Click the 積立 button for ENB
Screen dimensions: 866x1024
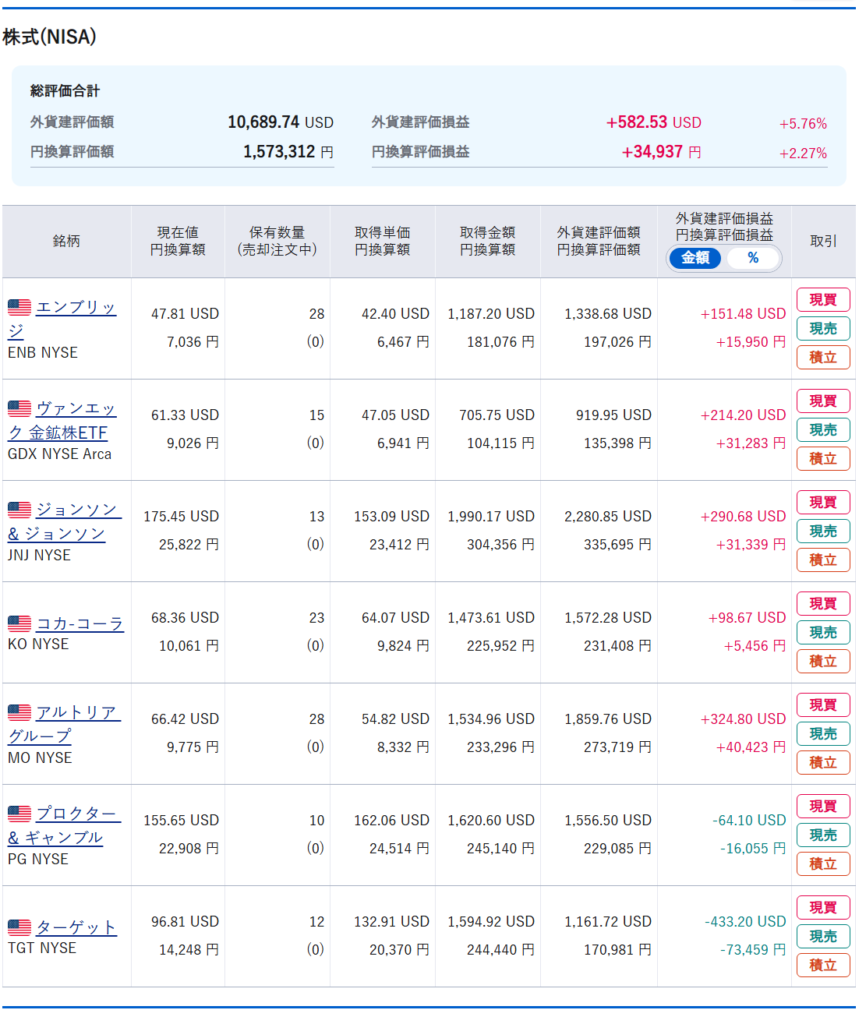823,357
